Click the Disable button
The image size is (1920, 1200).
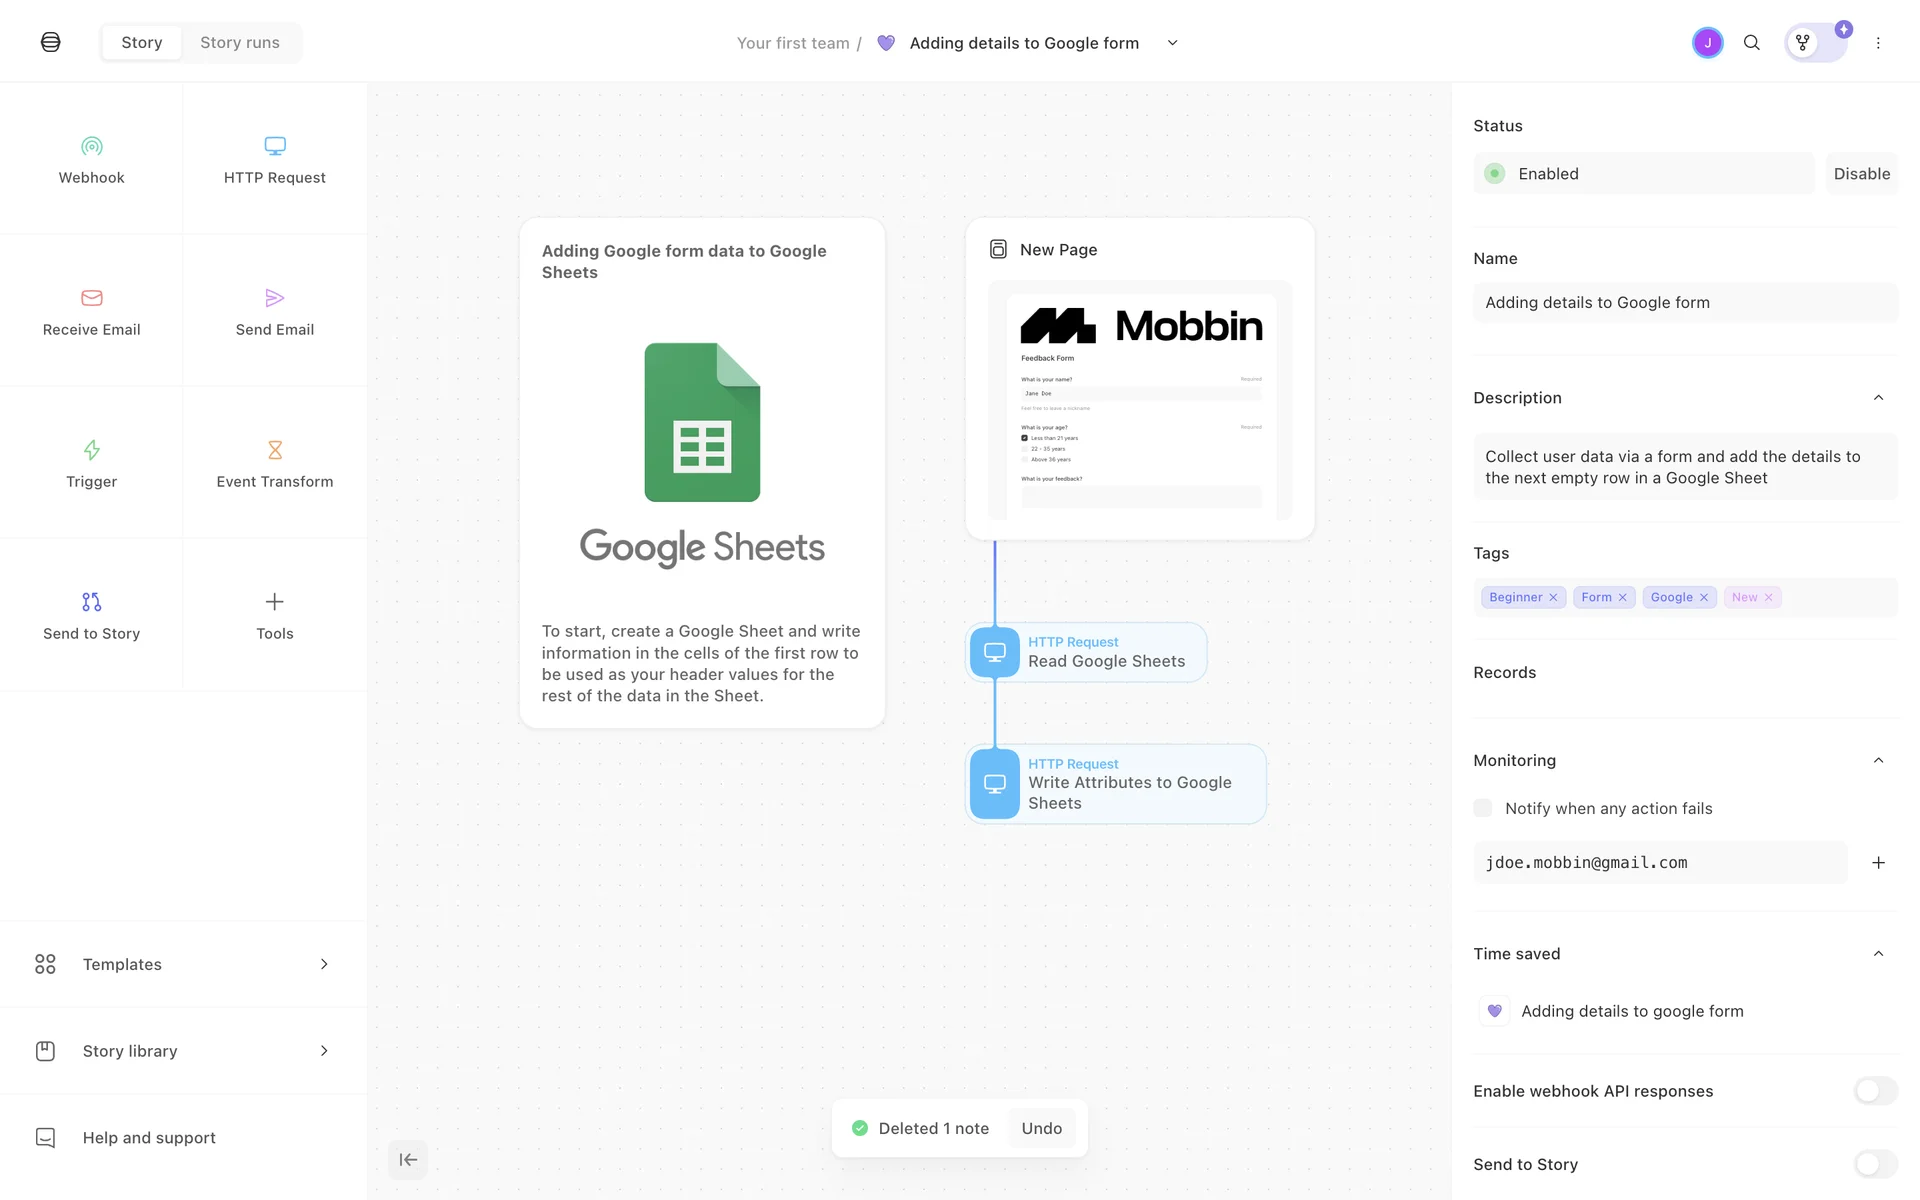click(x=1861, y=174)
